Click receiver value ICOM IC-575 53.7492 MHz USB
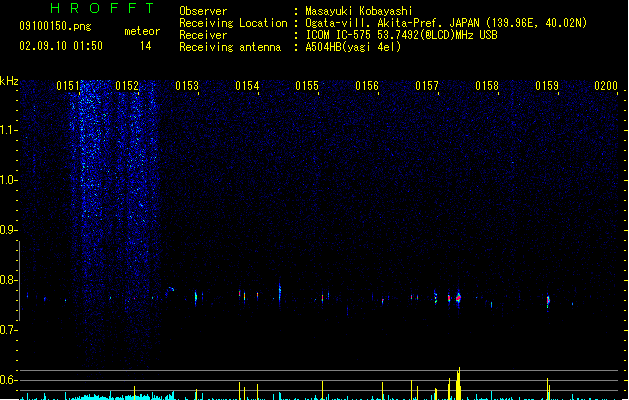629x400 pixels. tap(402, 35)
